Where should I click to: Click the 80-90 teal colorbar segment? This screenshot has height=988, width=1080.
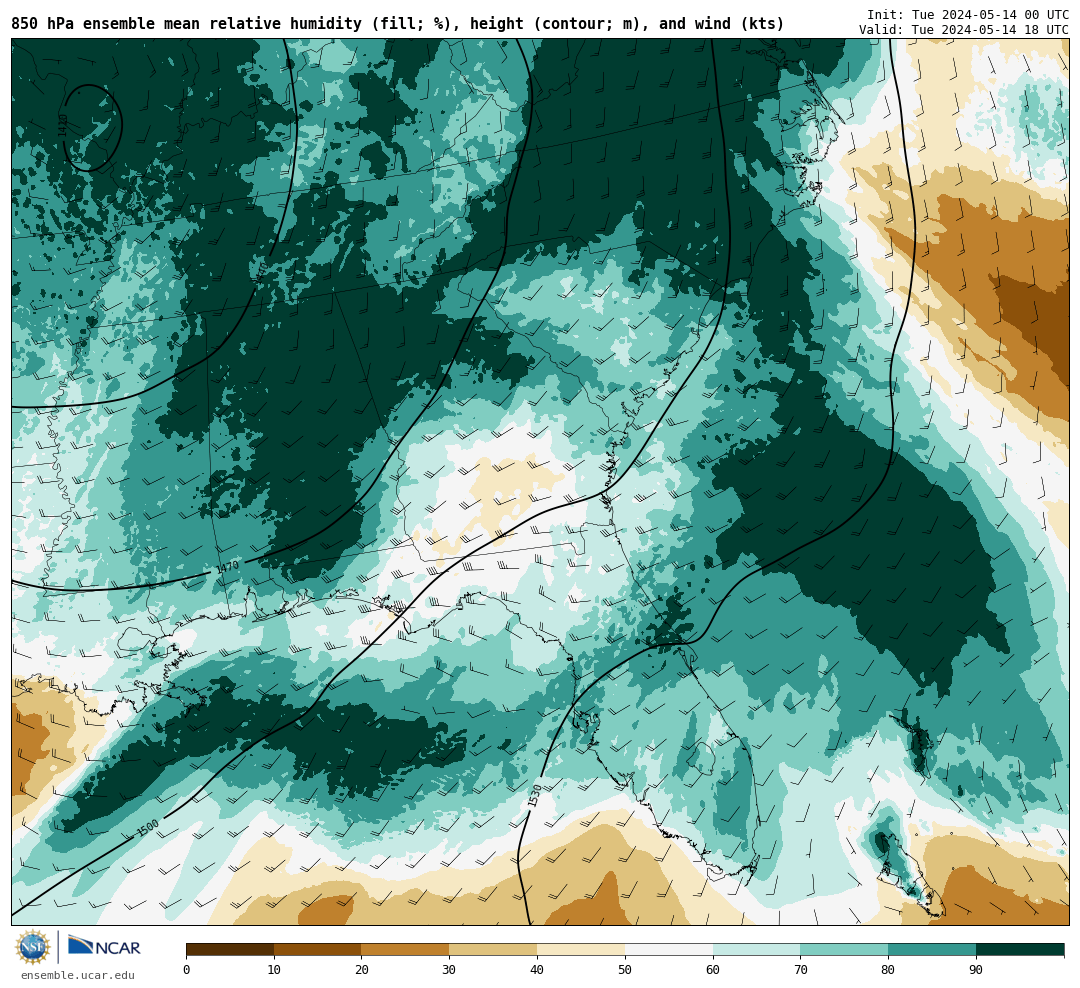[x=933, y=950]
